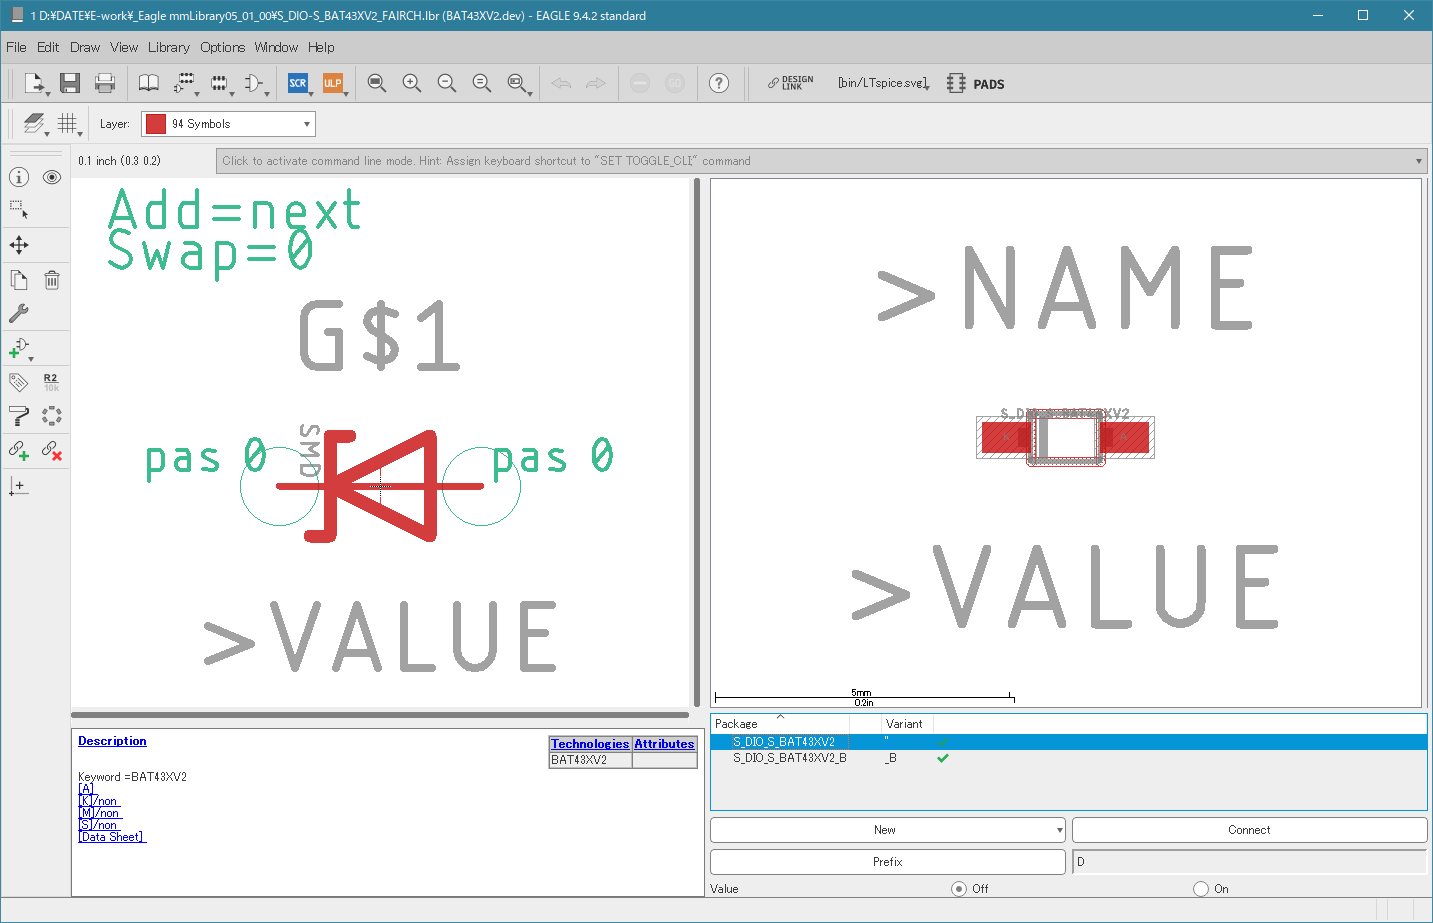Click the Redraw zoom icon
Screen dimensions: 1433x923
pos(481,83)
